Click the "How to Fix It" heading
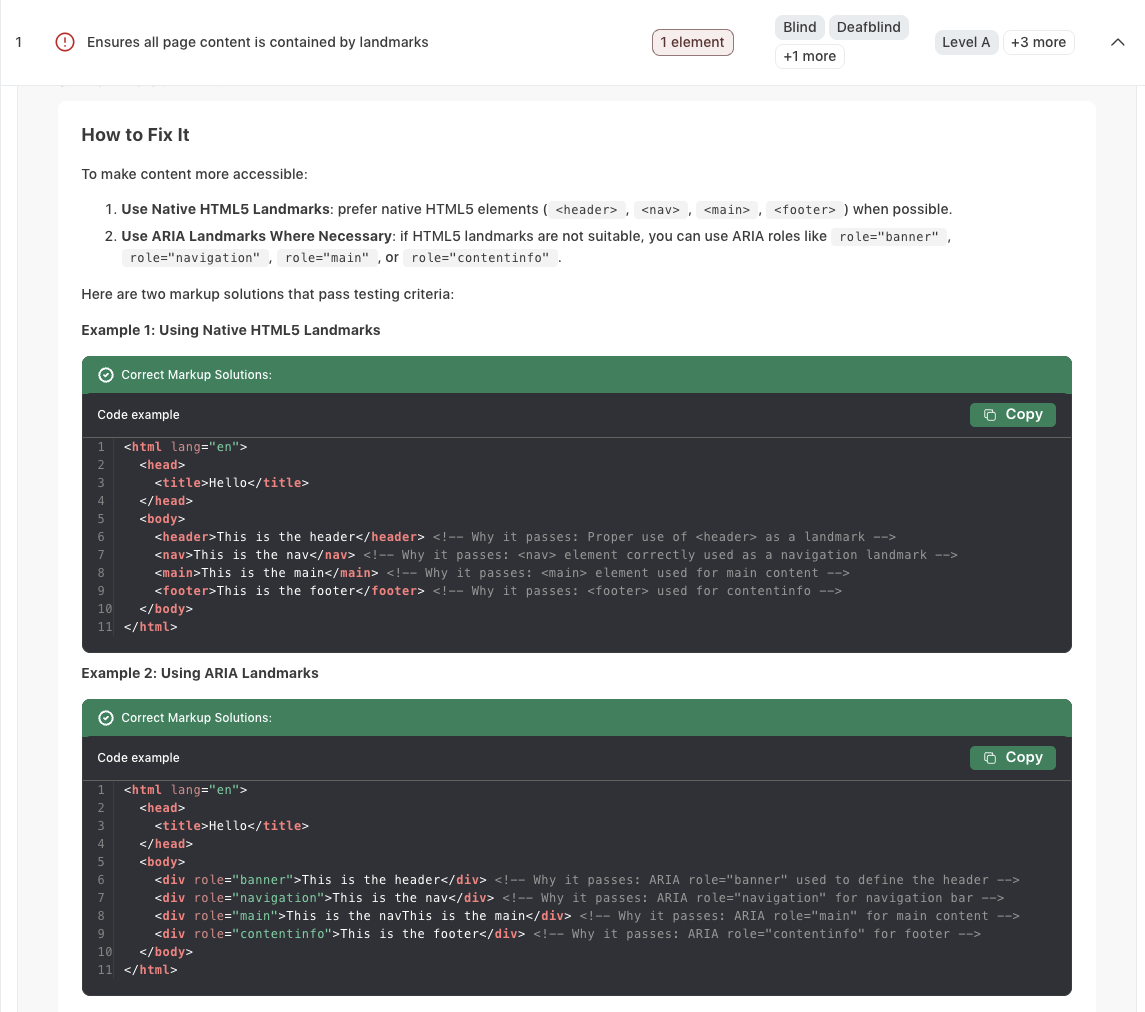The width and height of the screenshot is (1145, 1012). click(135, 135)
